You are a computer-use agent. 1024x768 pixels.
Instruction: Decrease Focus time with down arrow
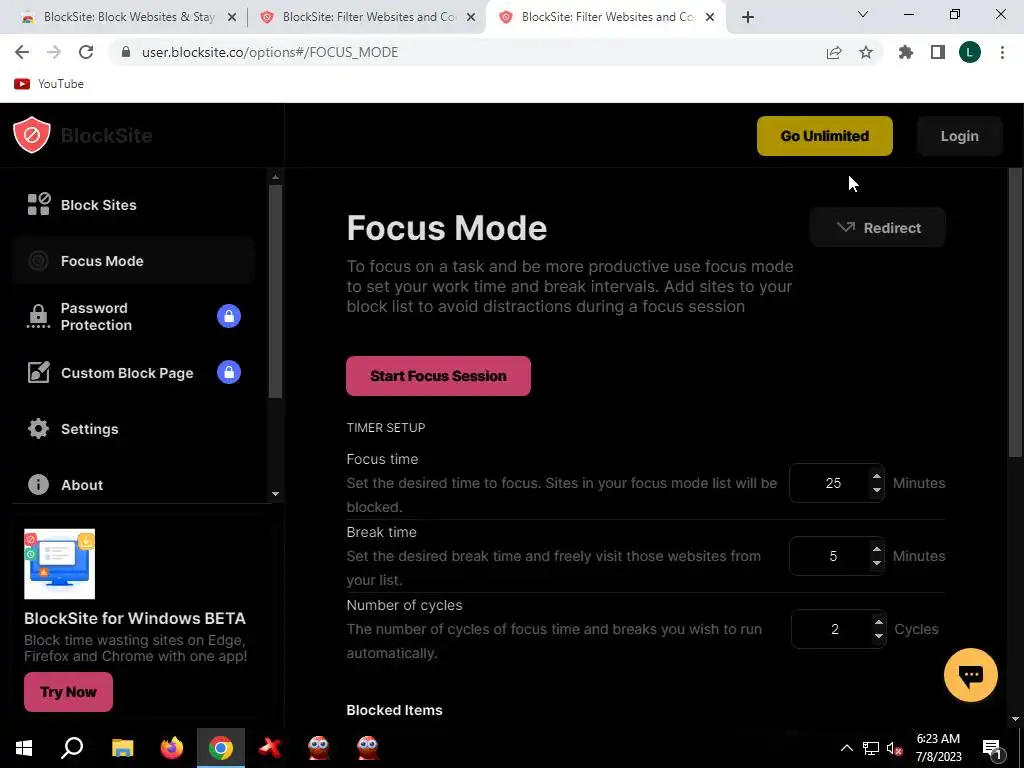tap(876, 490)
